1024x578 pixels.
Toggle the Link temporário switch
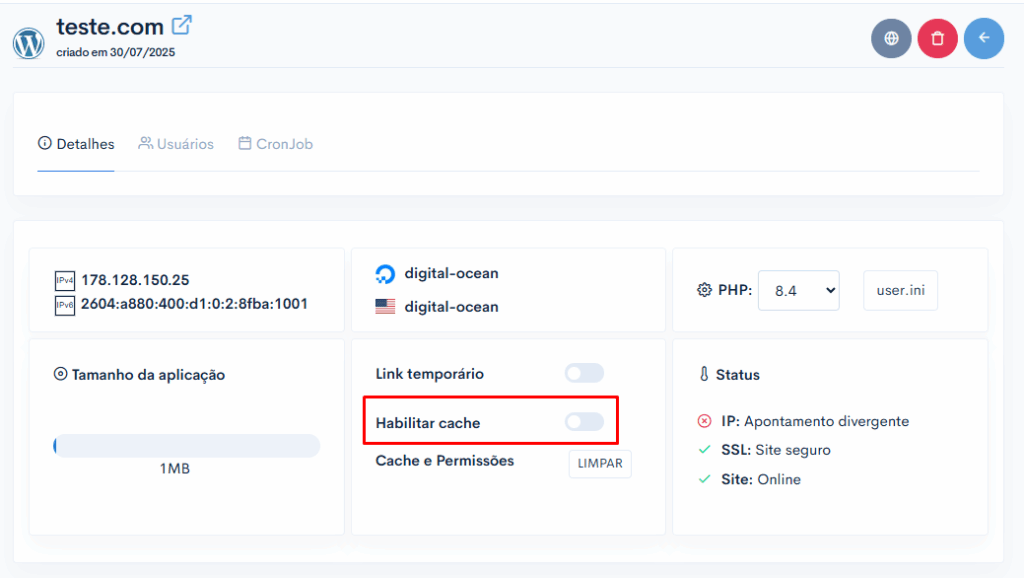coord(584,373)
